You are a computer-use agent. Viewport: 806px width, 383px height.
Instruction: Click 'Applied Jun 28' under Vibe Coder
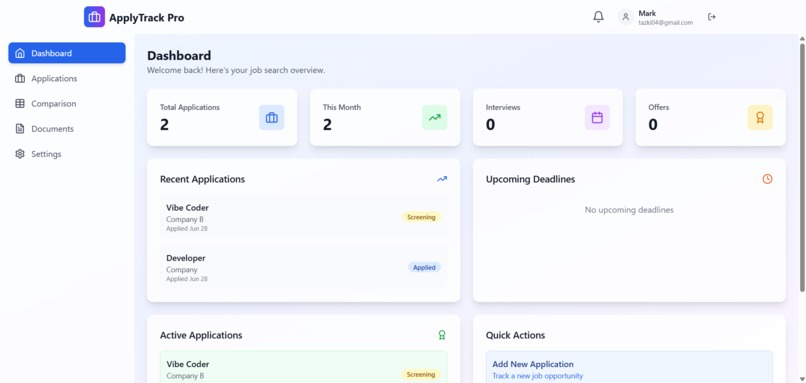[187, 228]
